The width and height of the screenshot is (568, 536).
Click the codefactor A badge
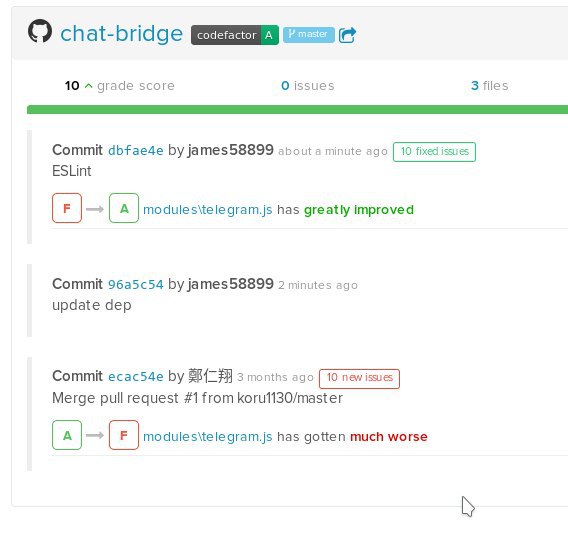(x=235, y=35)
